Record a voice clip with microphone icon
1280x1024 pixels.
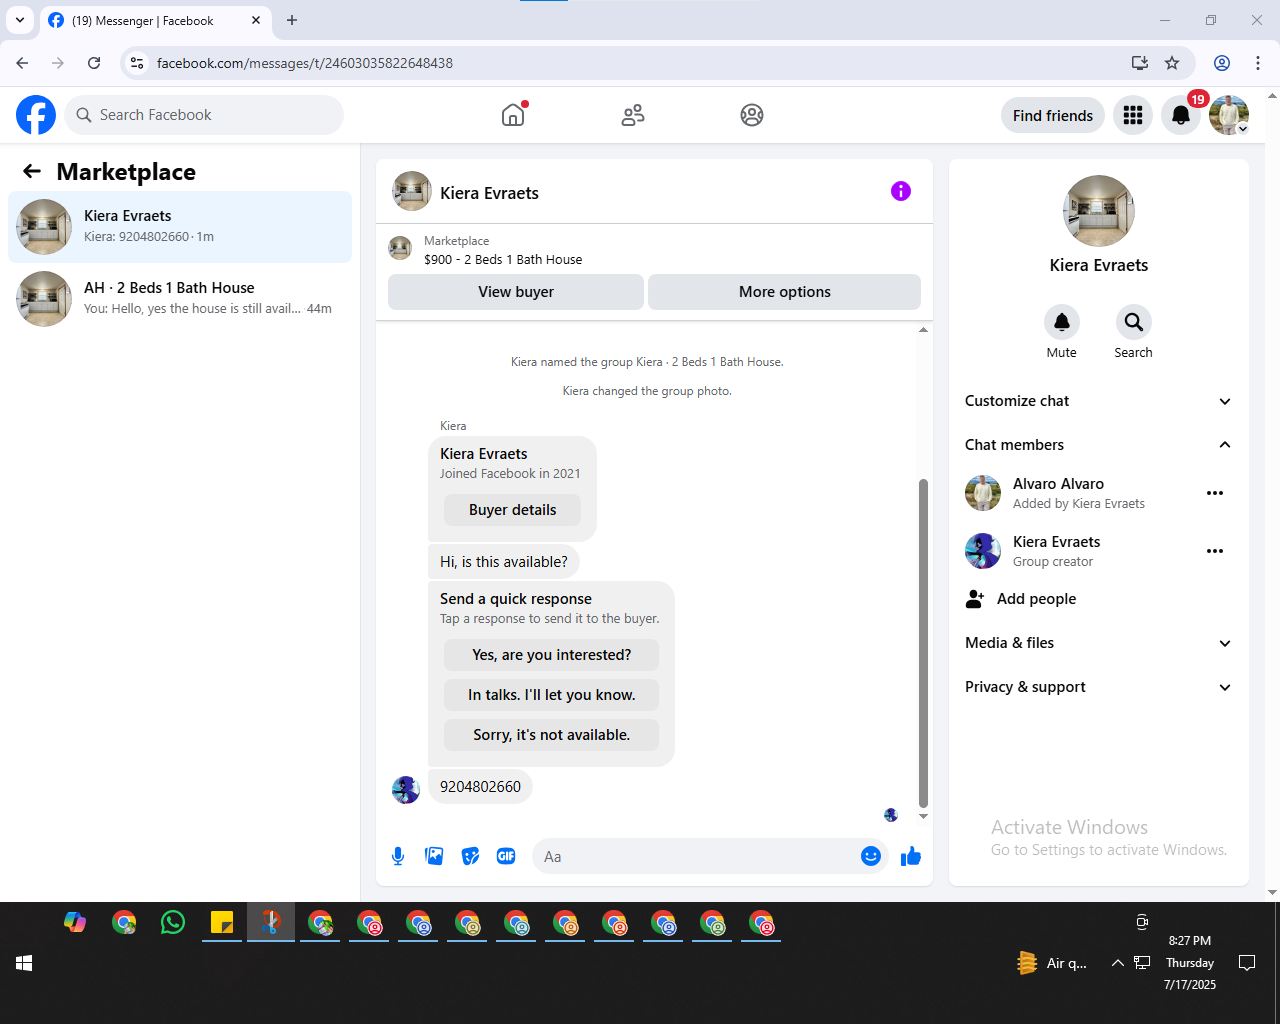point(398,856)
